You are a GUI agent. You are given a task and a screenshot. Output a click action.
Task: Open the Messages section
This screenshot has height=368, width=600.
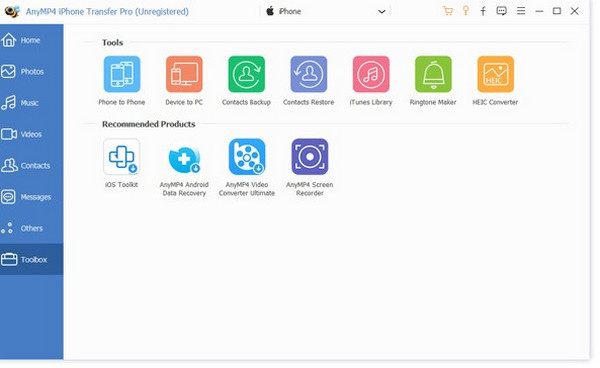coord(31,197)
